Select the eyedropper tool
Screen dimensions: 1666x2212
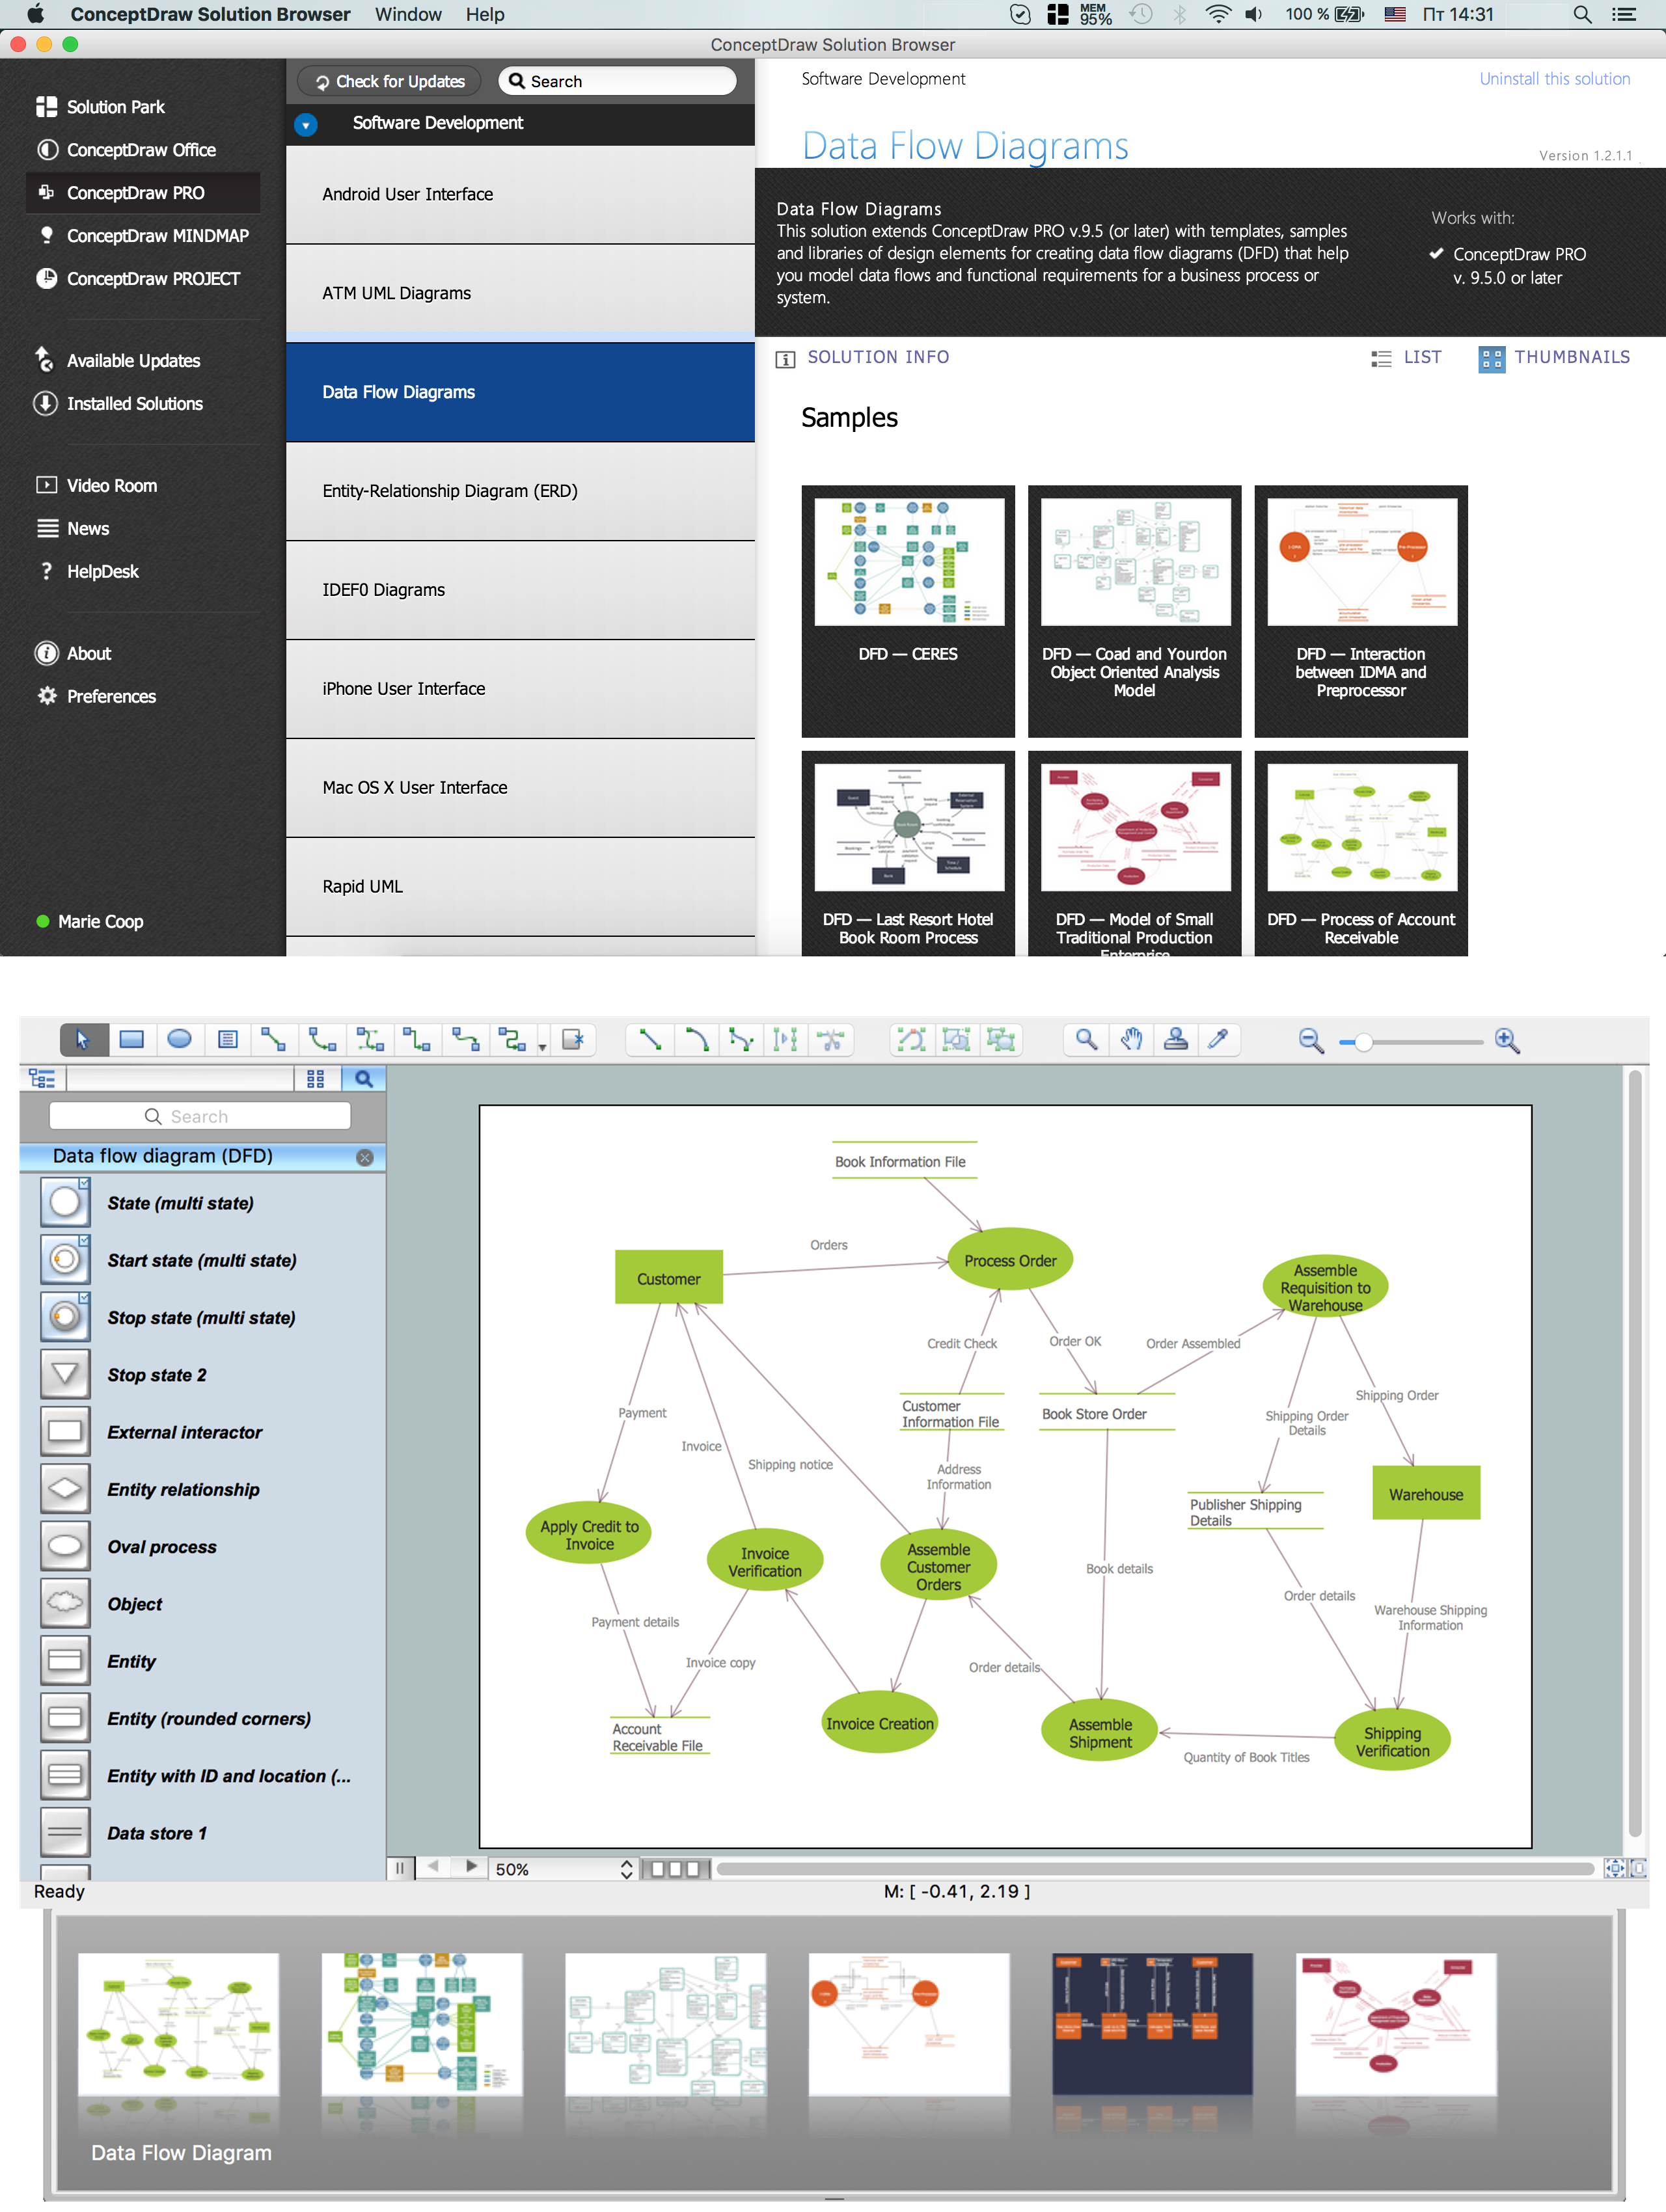[x=1219, y=1040]
